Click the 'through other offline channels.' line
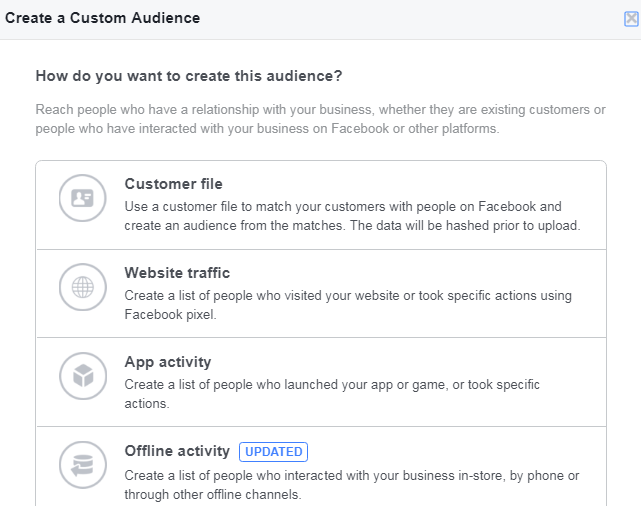This screenshot has width=641, height=506. (x=213, y=495)
